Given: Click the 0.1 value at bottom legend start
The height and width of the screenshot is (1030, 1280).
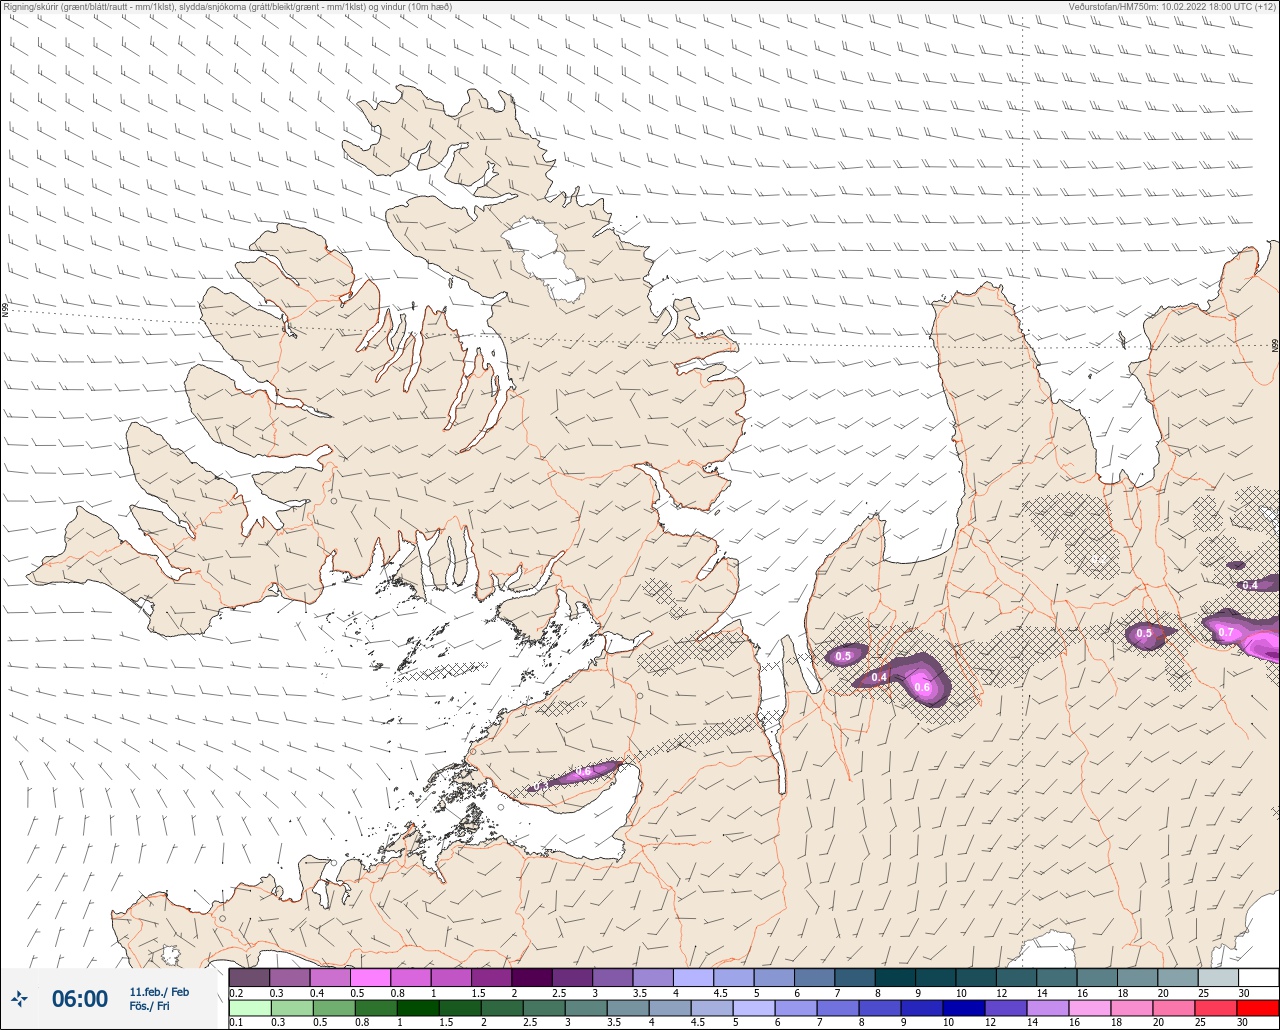Looking at the screenshot, I should [236, 1022].
